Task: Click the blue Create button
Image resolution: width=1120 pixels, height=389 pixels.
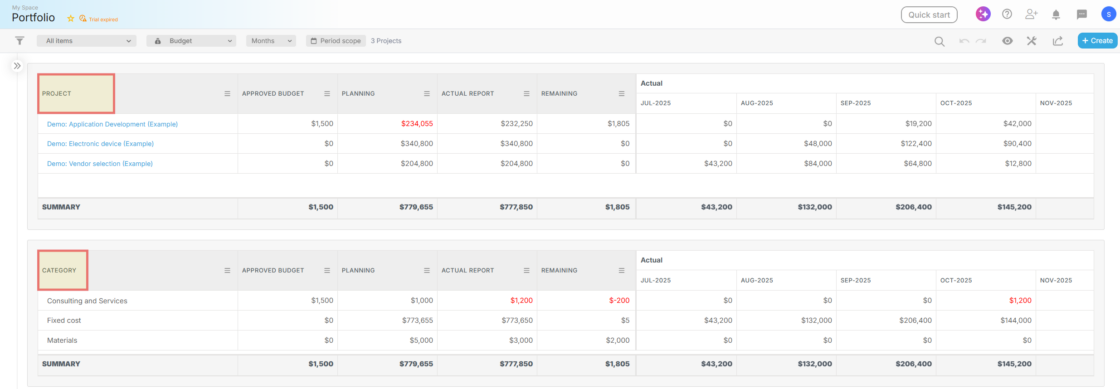Action: (x=1096, y=41)
